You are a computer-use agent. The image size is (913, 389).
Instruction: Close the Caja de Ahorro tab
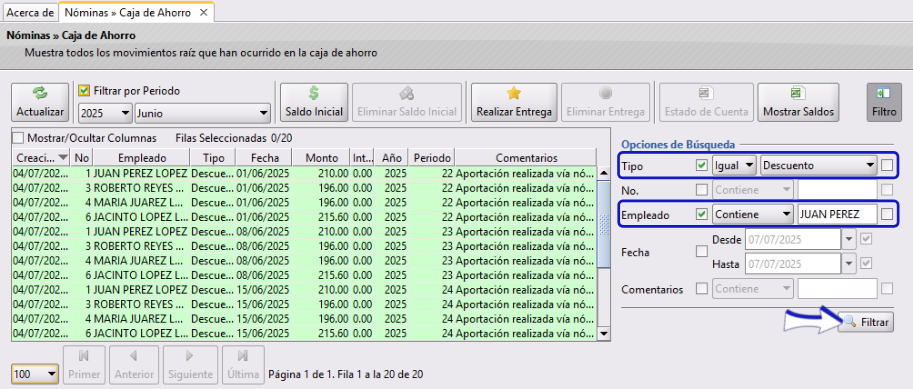[203, 12]
